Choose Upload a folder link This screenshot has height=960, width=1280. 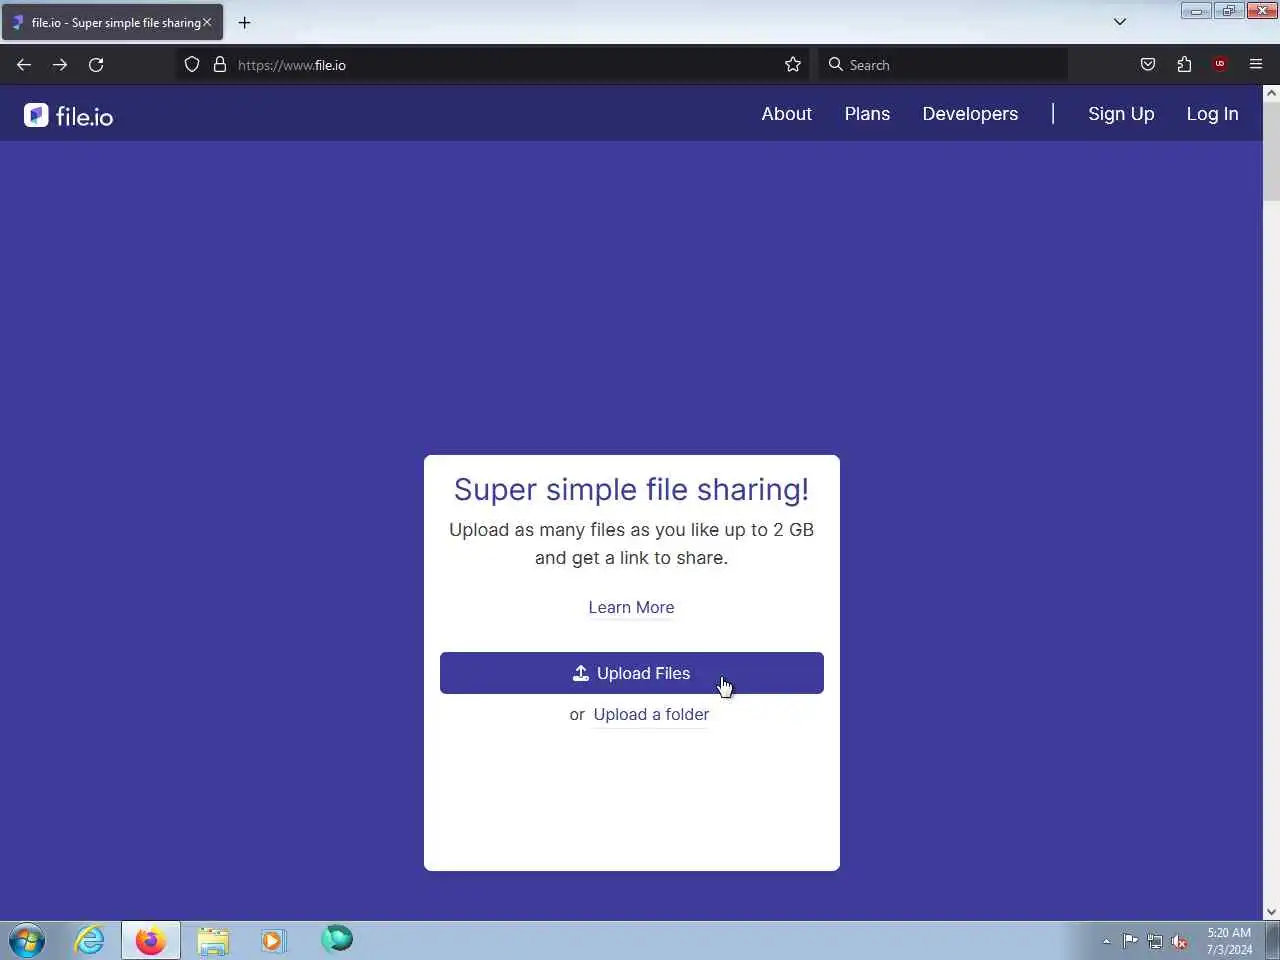[x=651, y=714]
